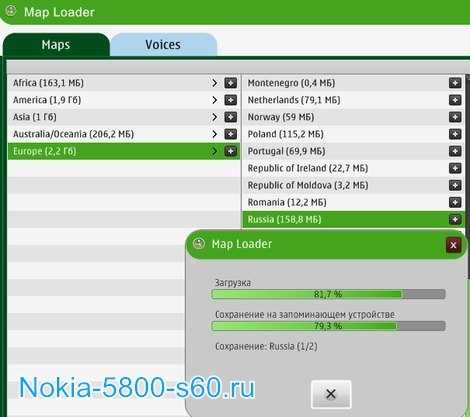
Task: Add Romania map with plus icon
Action: point(455,202)
